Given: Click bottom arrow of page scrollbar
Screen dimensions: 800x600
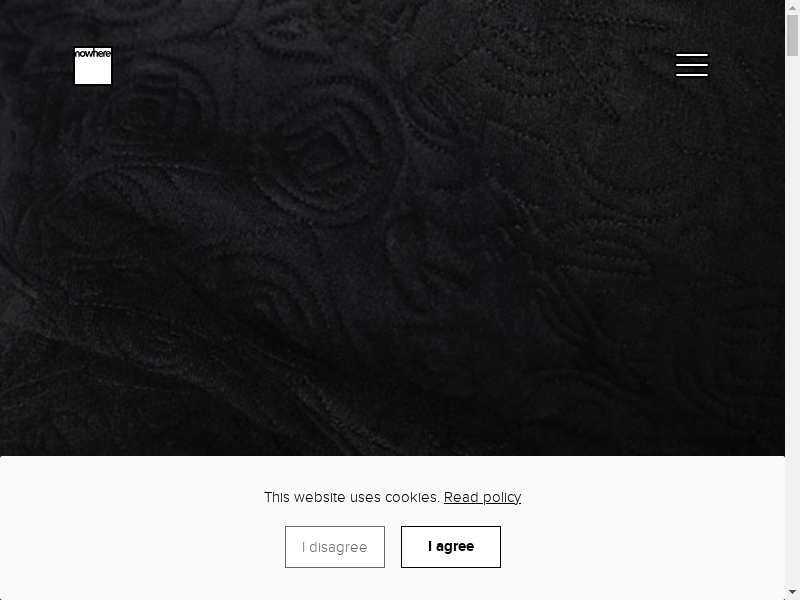Looking at the screenshot, I should coord(792,592).
